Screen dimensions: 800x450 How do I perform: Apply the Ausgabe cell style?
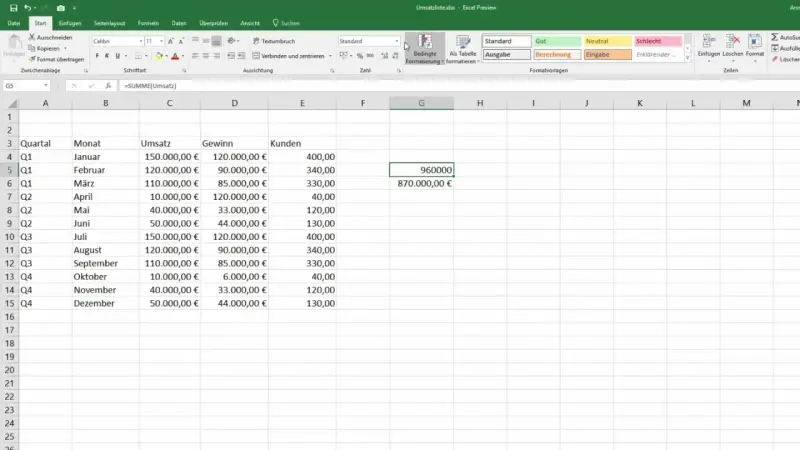[x=507, y=54]
